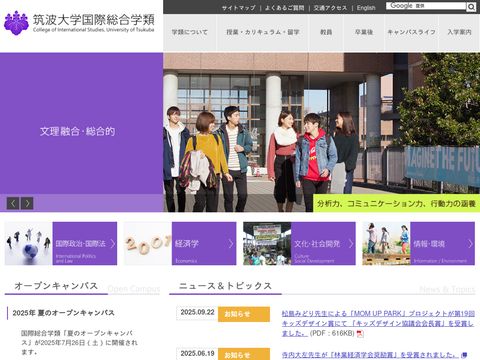Screen dimensions: 480x360
Task: Click date 2025.09.22
Action: (x=197, y=312)
